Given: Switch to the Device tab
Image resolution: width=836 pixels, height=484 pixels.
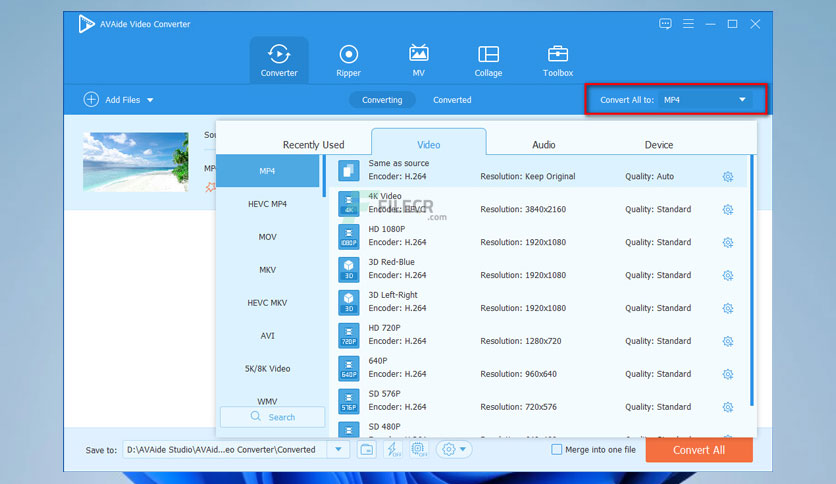Looking at the screenshot, I should pos(658,144).
